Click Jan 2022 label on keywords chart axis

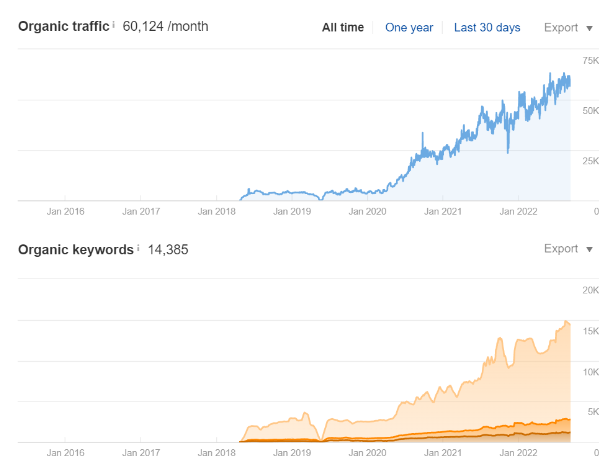518,453
